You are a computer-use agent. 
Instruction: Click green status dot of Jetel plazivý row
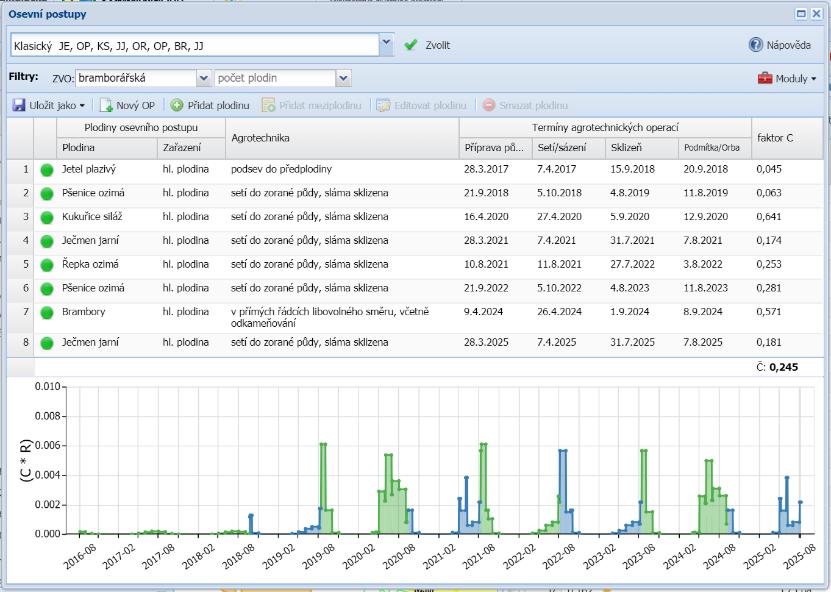coord(47,170)
